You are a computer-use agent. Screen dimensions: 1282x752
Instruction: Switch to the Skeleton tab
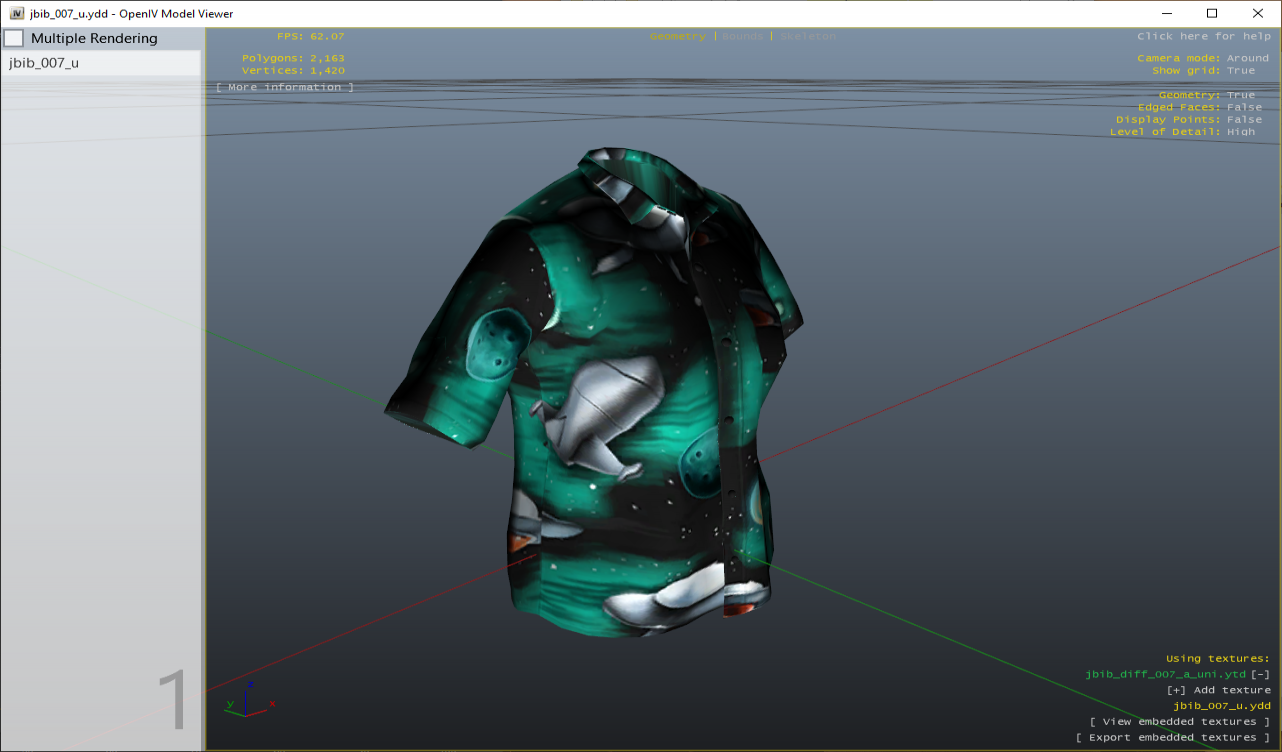tap(808, 35)
